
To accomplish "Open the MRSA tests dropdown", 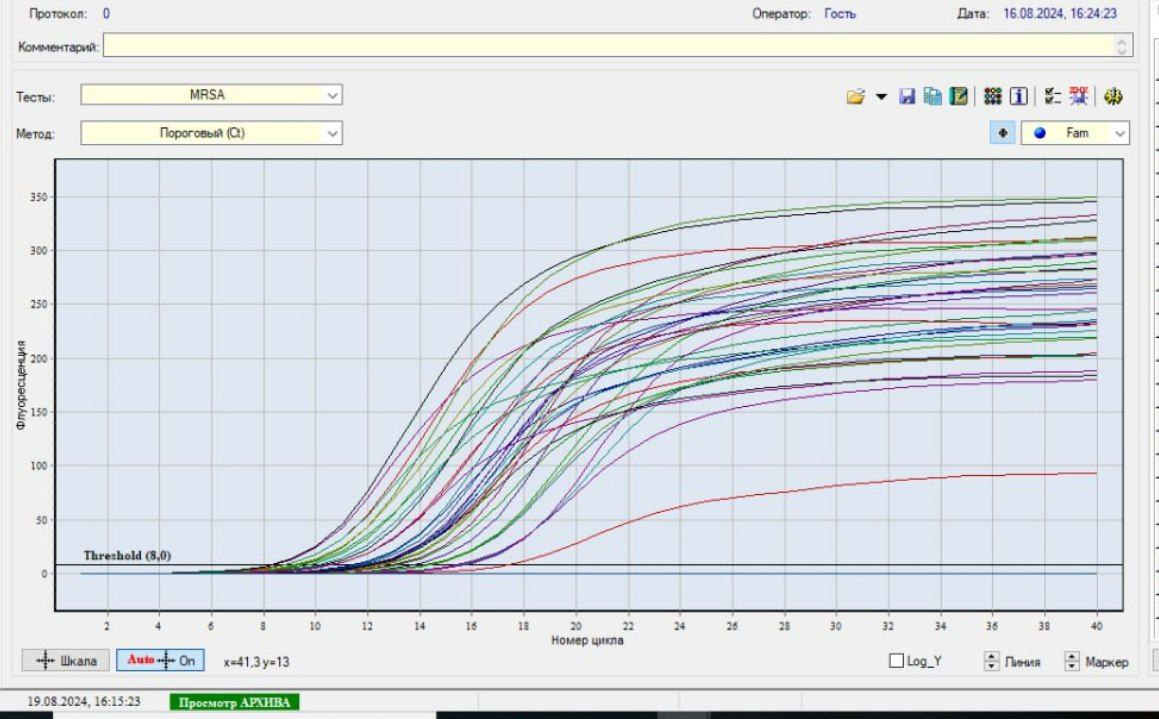I will 211,95.
